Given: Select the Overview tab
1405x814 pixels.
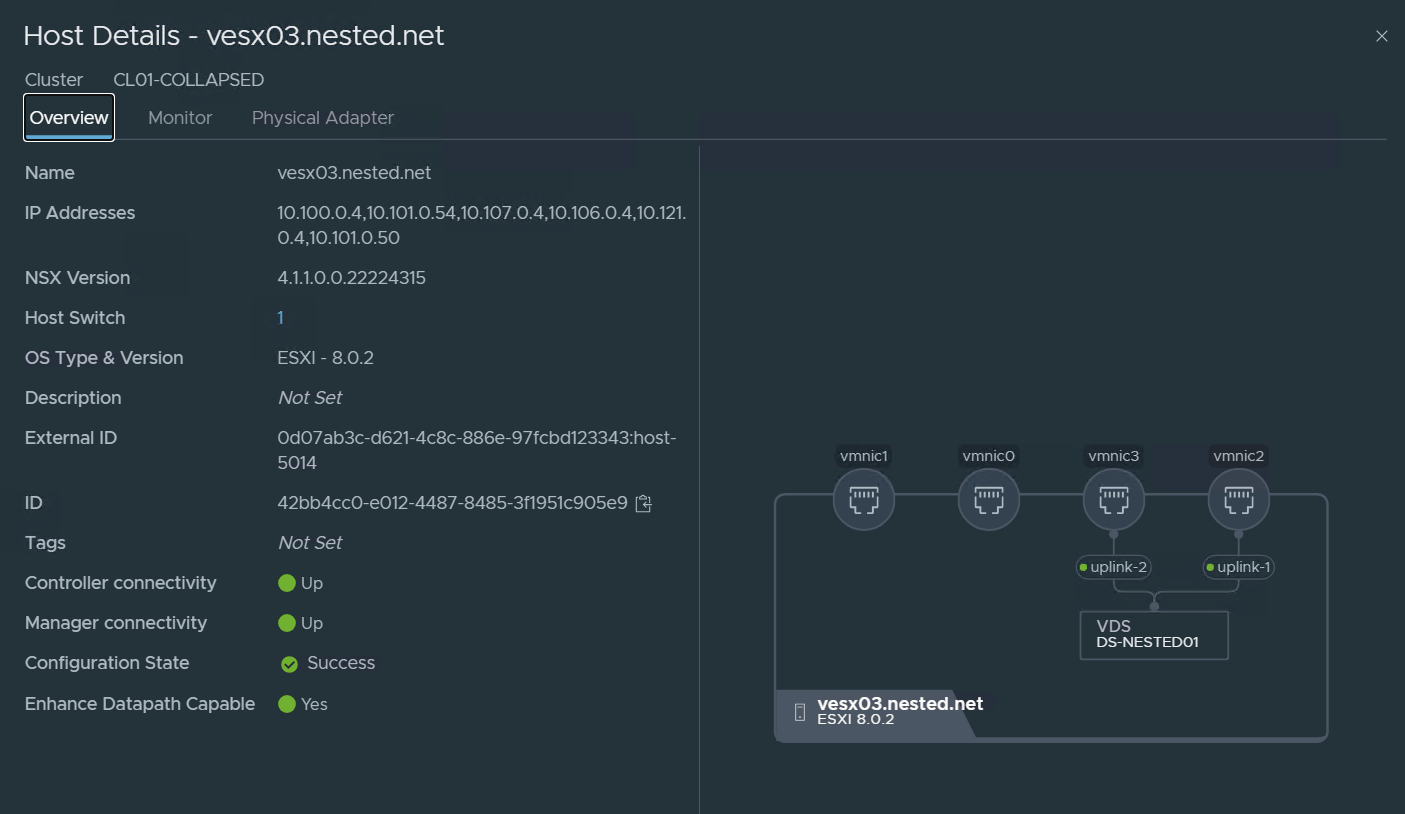Looking at the screenshot, I should 69,118.
